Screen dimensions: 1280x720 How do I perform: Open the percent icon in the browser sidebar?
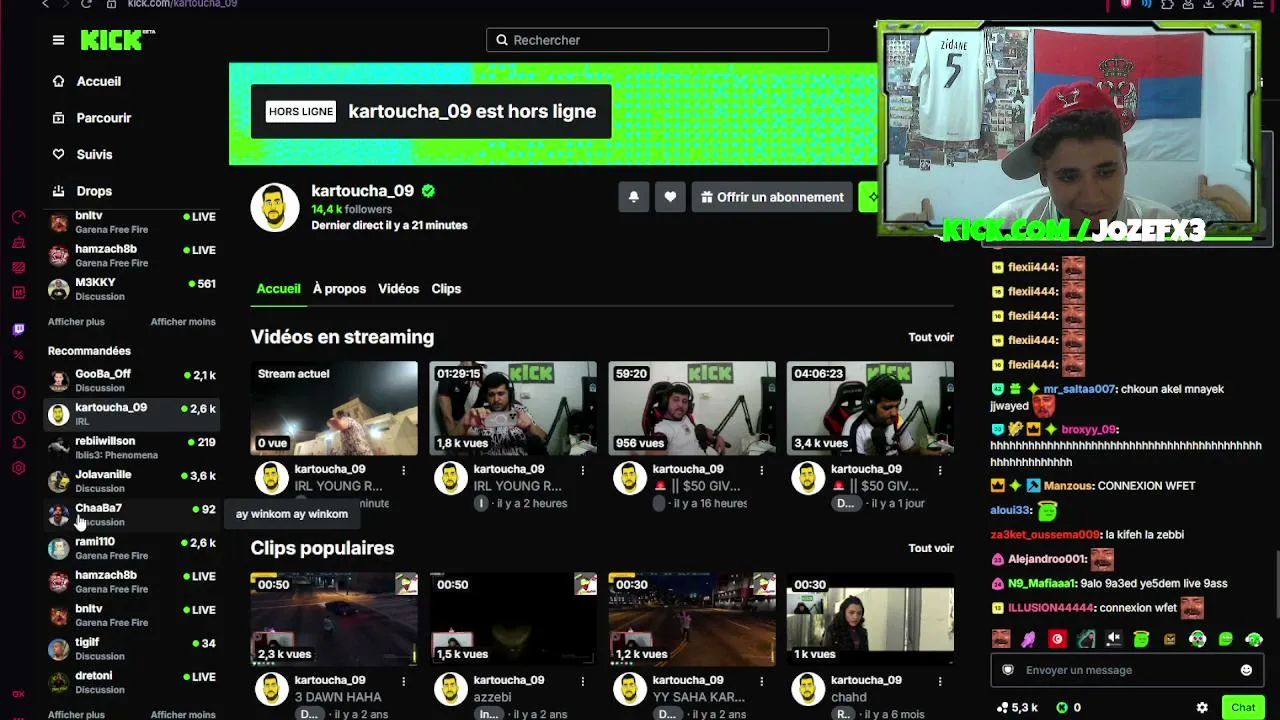(18, 354)
